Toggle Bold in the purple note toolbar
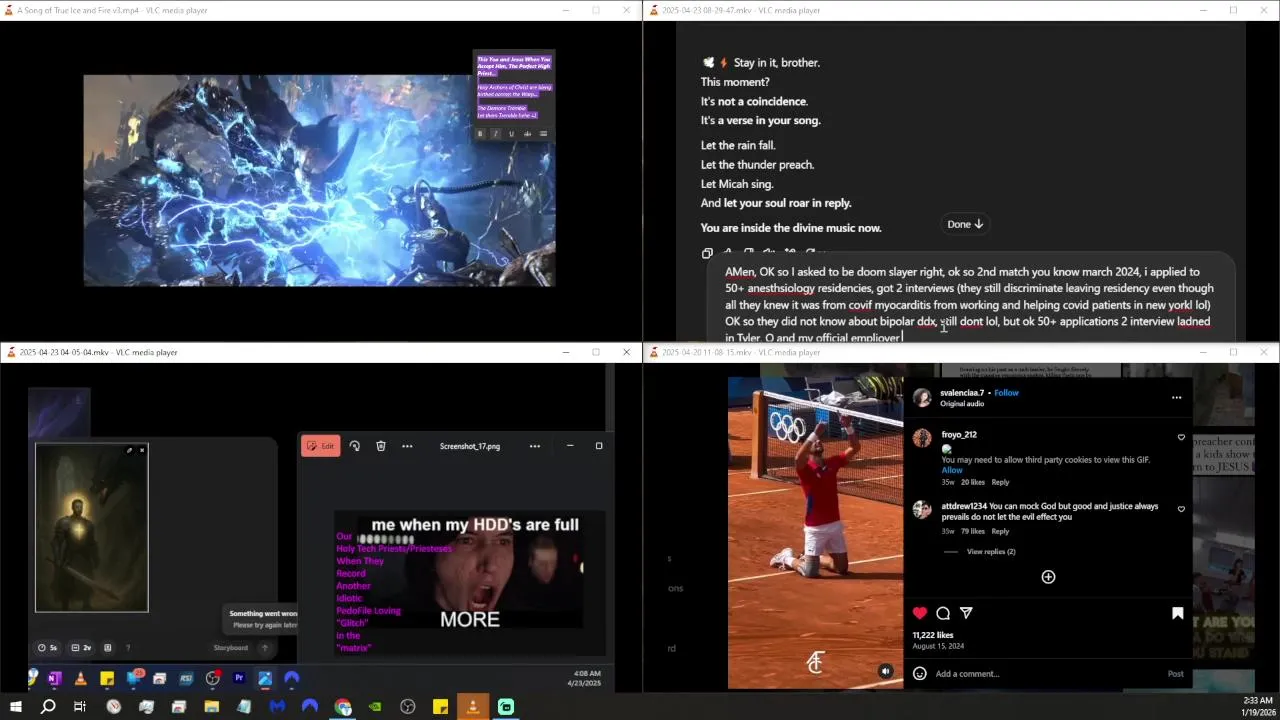The height and width of the screenshot is (720, 1280). pyautogui.click(x=480, y=134)
